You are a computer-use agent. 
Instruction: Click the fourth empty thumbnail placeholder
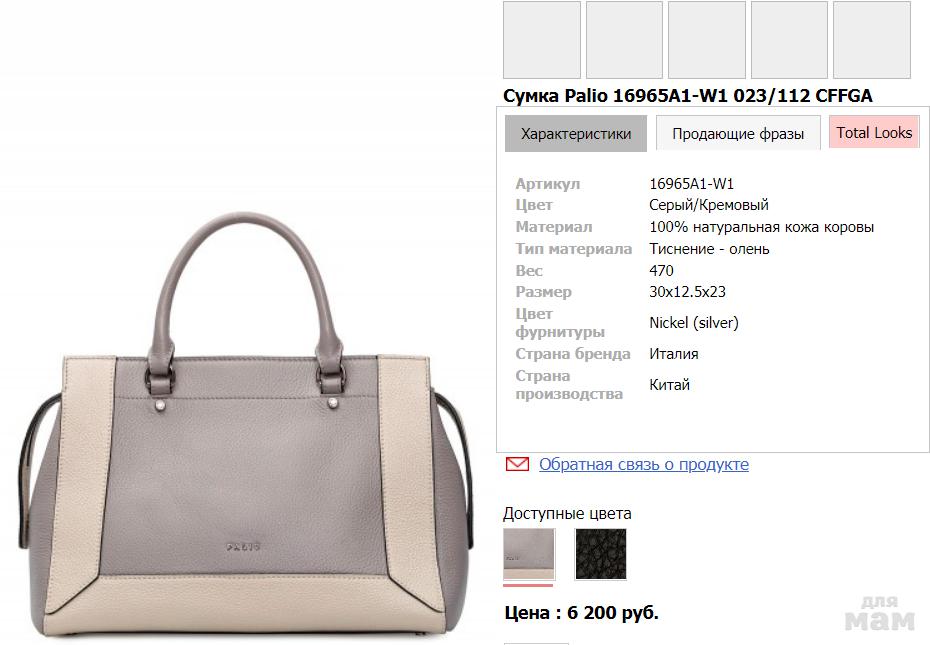coord(789,40)
